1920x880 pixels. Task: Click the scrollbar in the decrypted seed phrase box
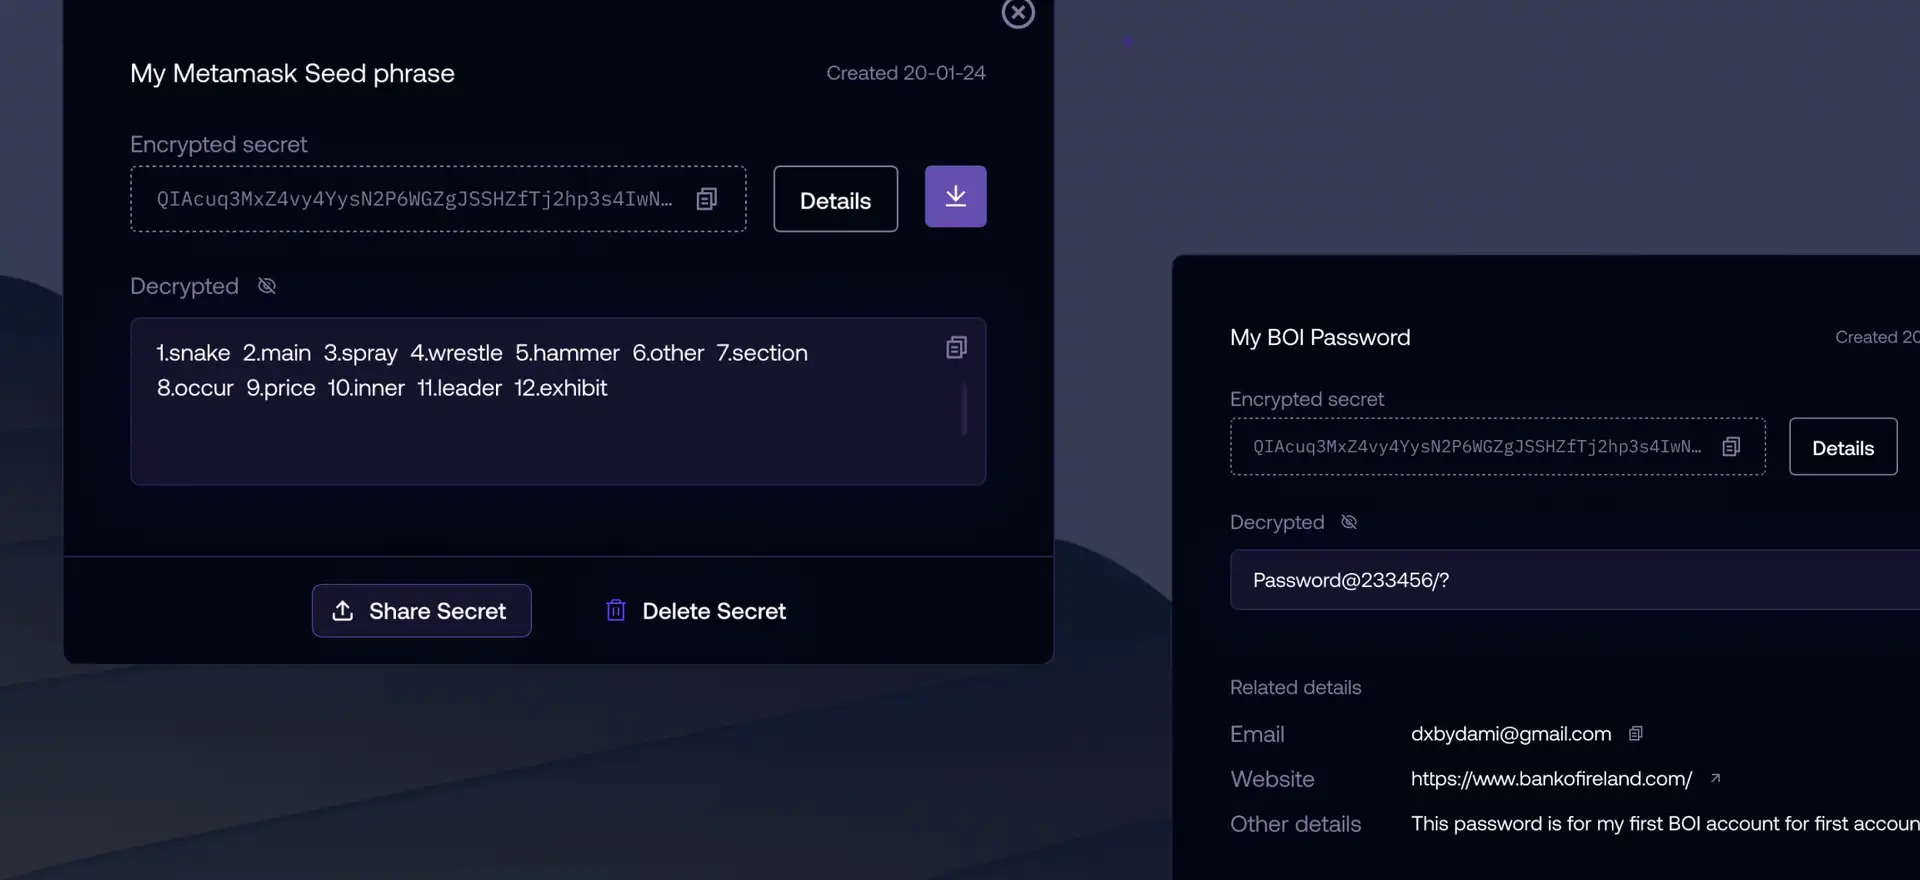coord(964,409)
